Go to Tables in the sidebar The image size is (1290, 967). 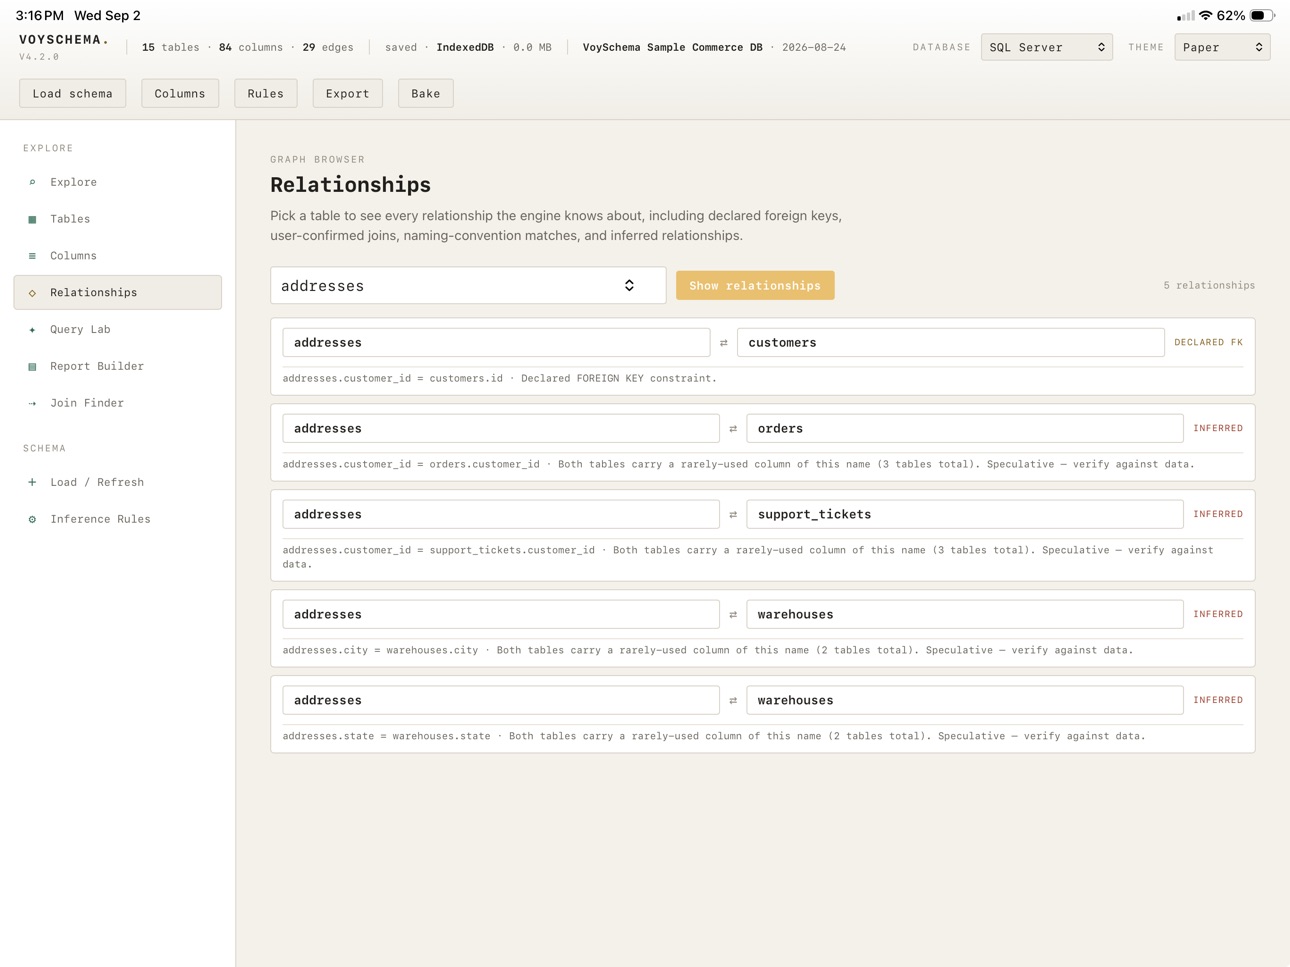click(118, 219)
